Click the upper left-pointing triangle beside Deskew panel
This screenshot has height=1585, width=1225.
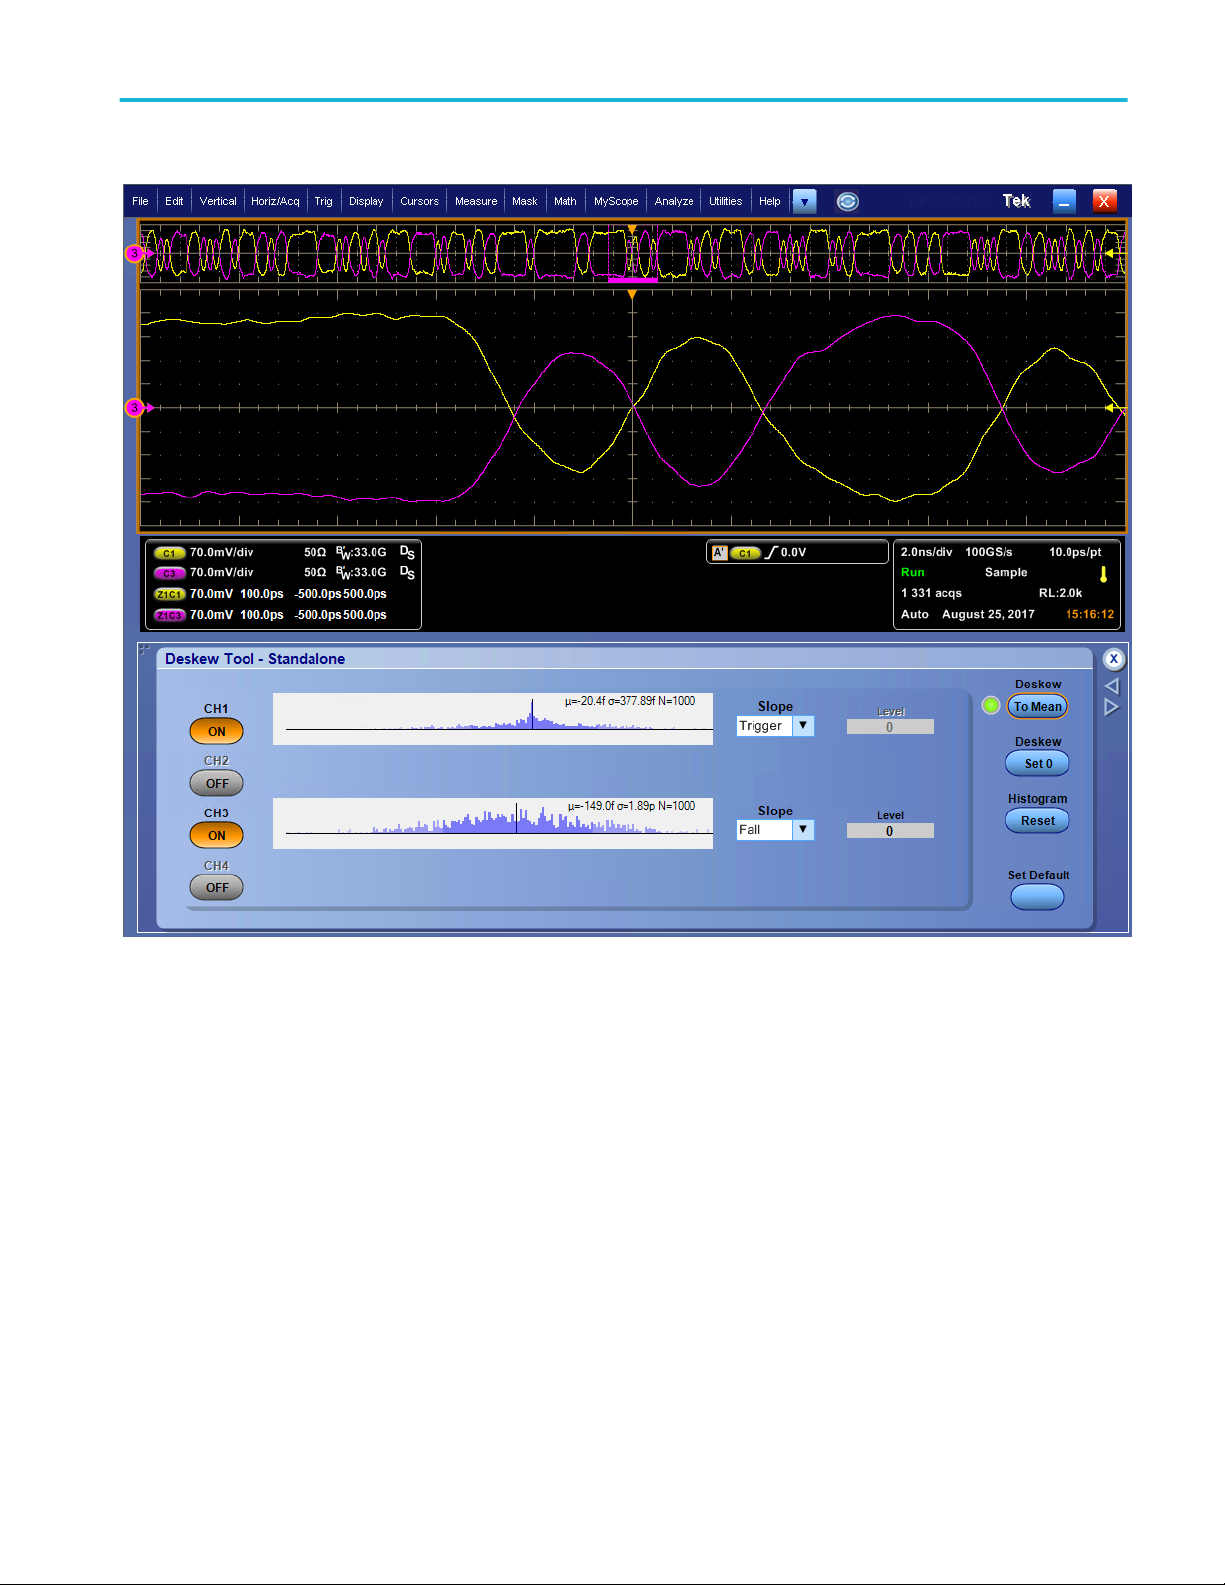[x=1112, y=686]
